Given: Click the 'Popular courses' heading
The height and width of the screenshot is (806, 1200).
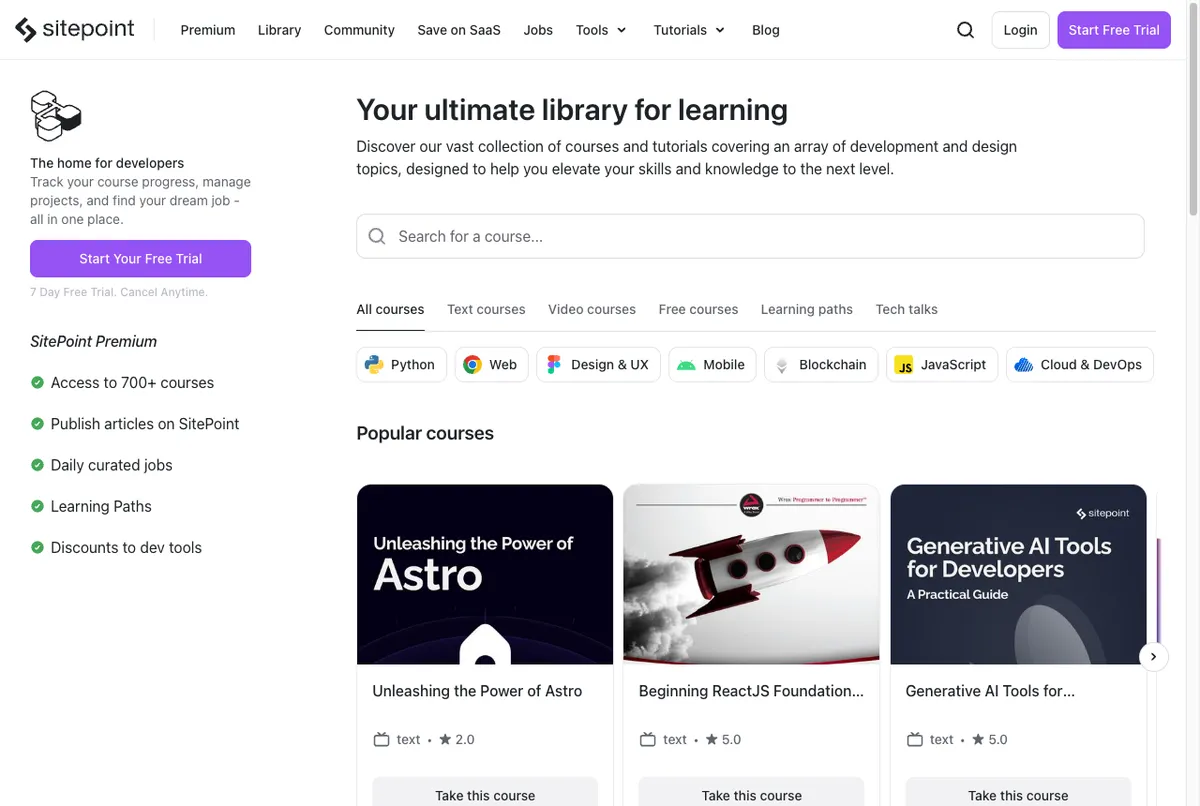Looking at the screenshot, I should pyautogui.click(x=425, y=434).
